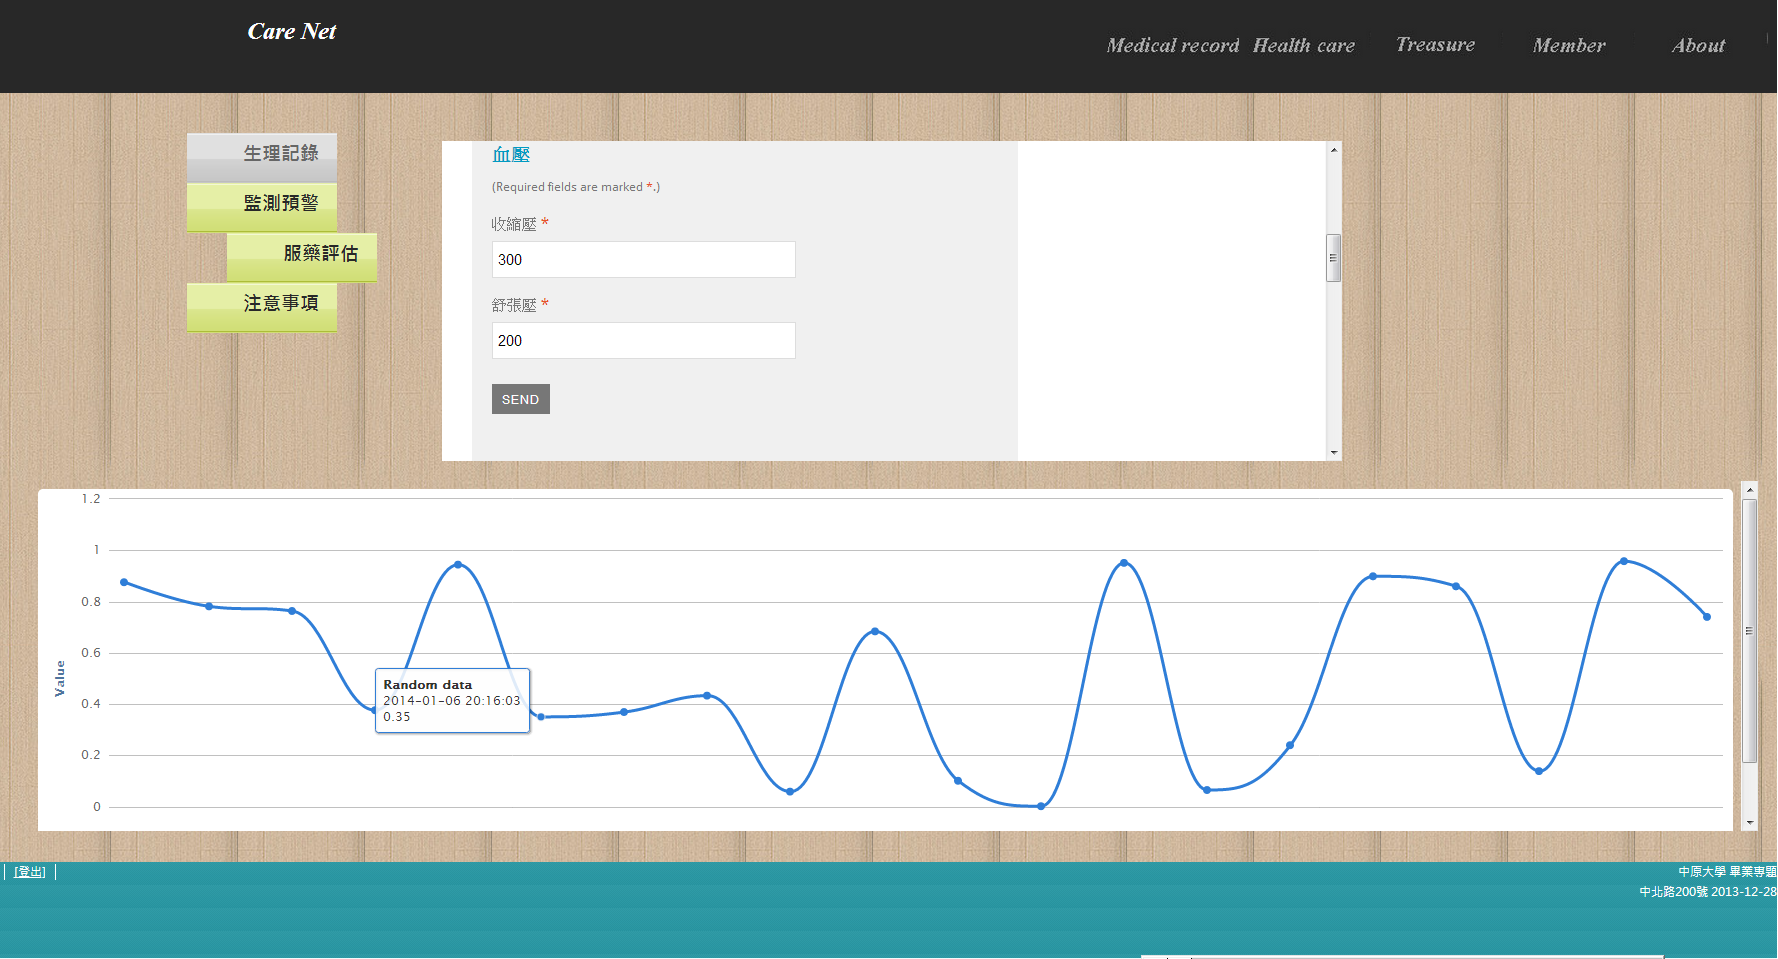1778x959 pixels.
Task: Open the About page
Action: pos(1698,46)
